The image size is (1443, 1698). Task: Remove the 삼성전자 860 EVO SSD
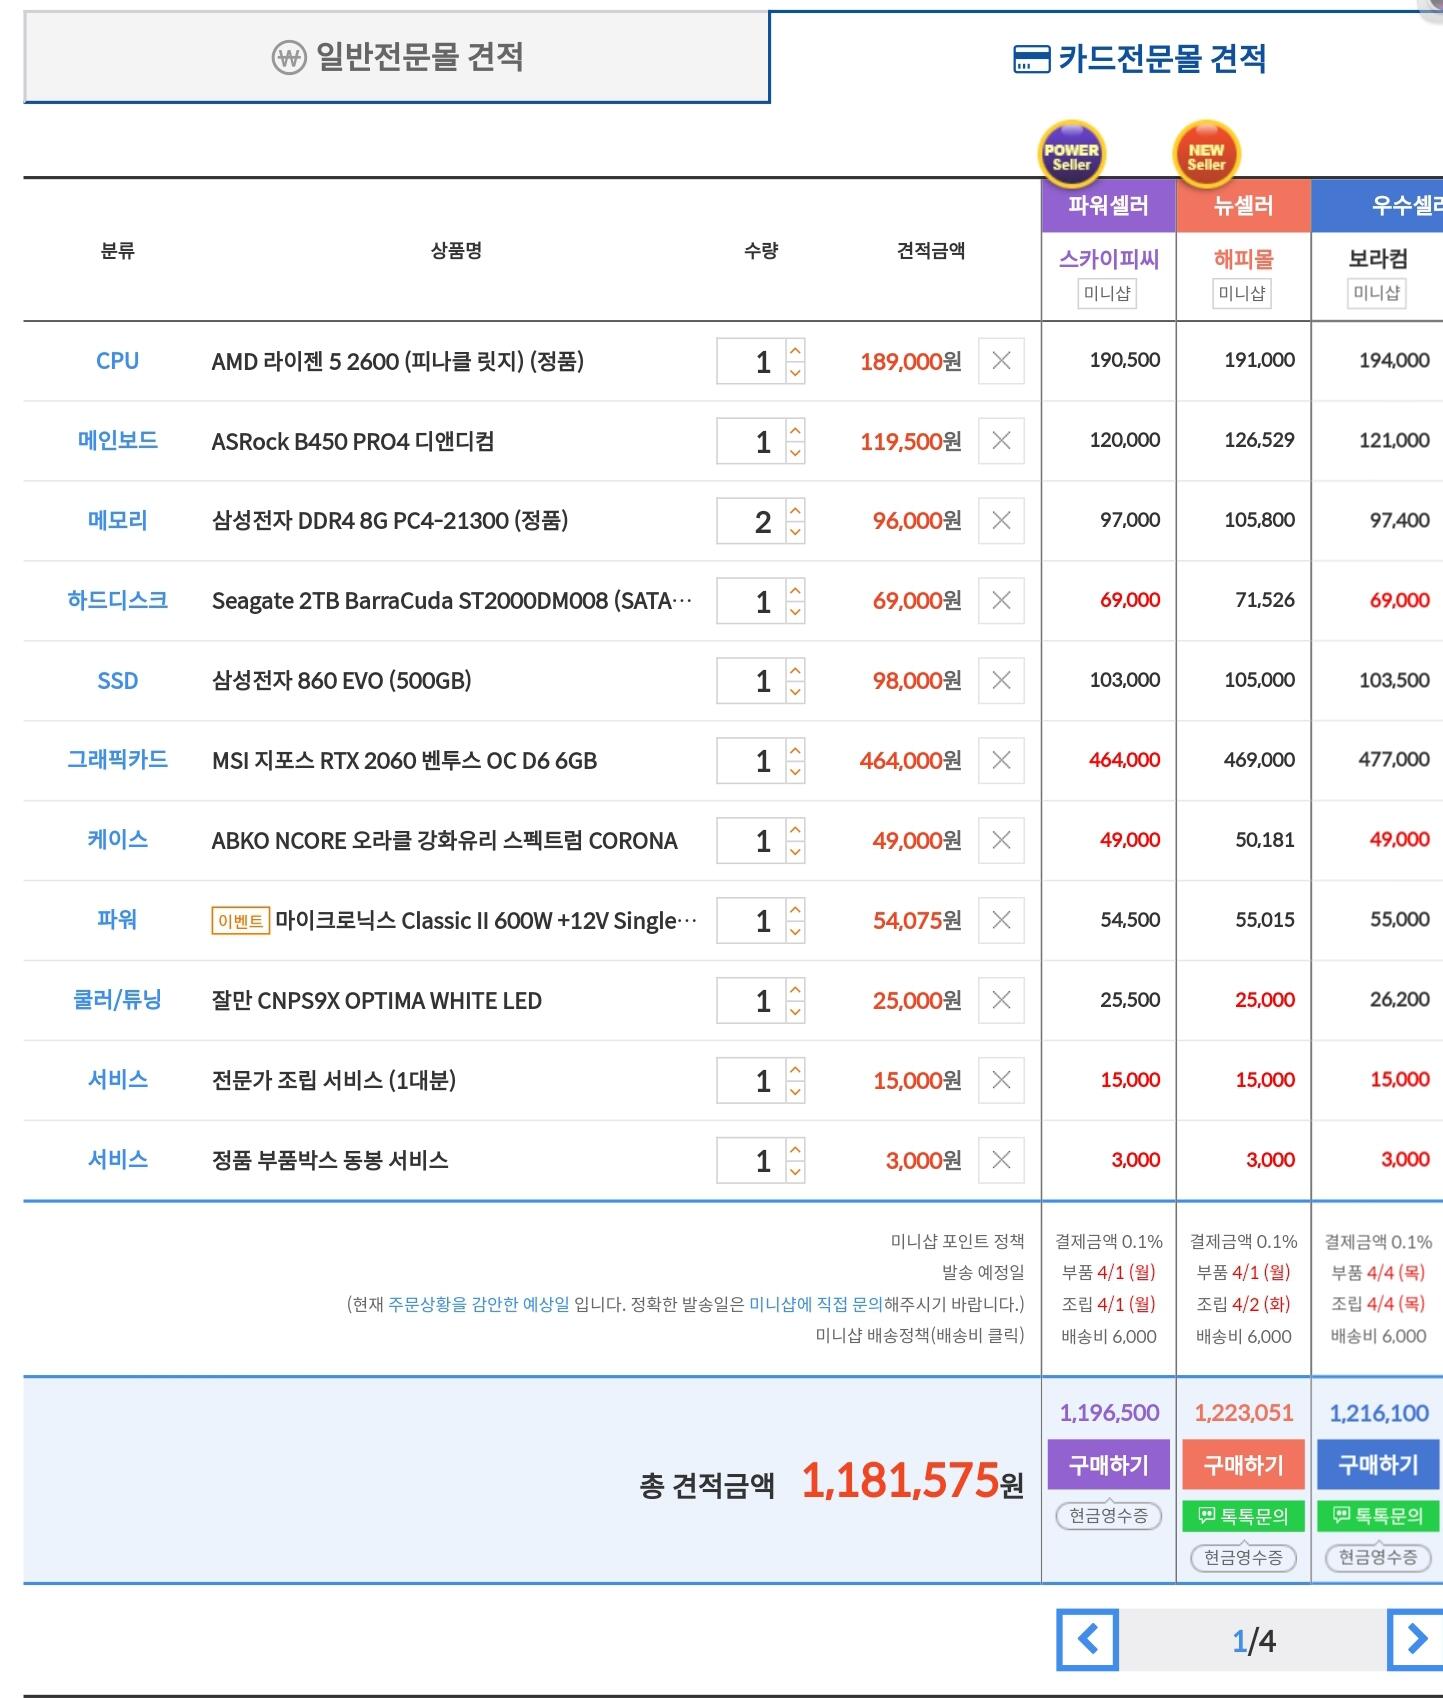pos(1001,681)
